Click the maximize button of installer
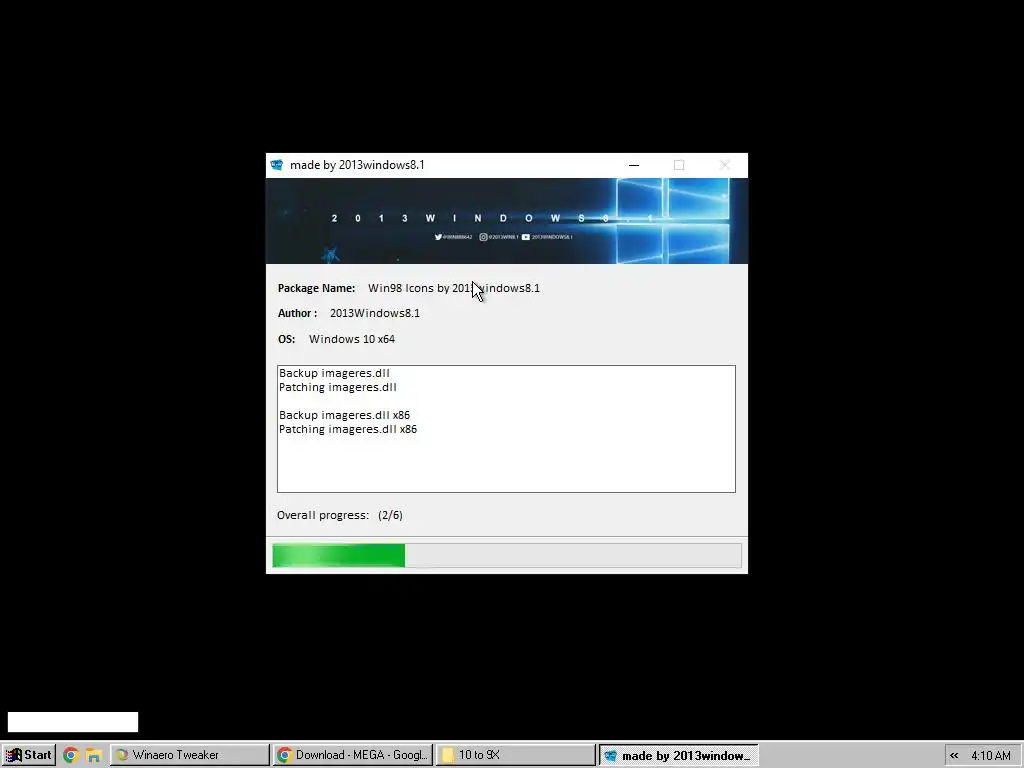 click(679, 165)
